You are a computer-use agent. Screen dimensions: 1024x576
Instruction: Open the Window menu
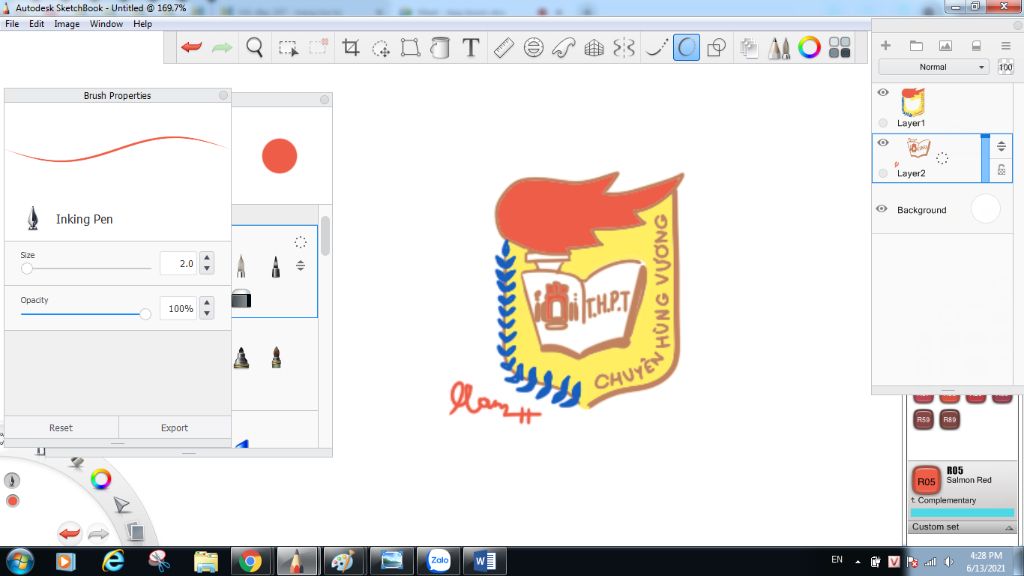[106, 24]
